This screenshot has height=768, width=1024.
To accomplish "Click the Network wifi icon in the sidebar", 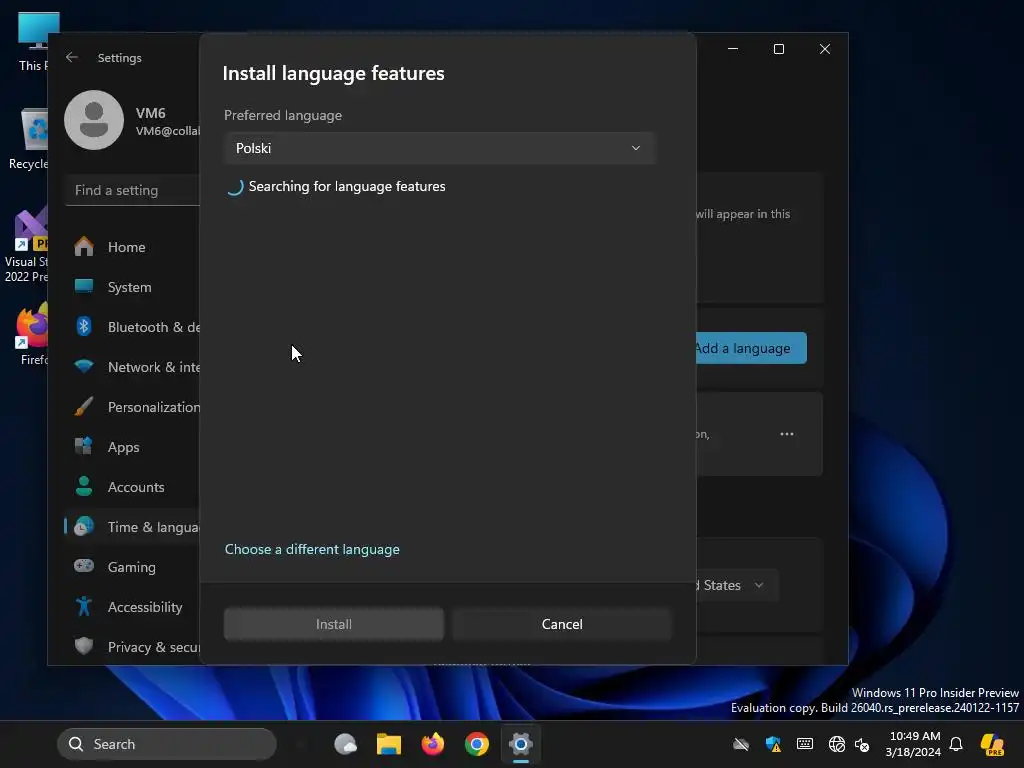I will 84,366.
